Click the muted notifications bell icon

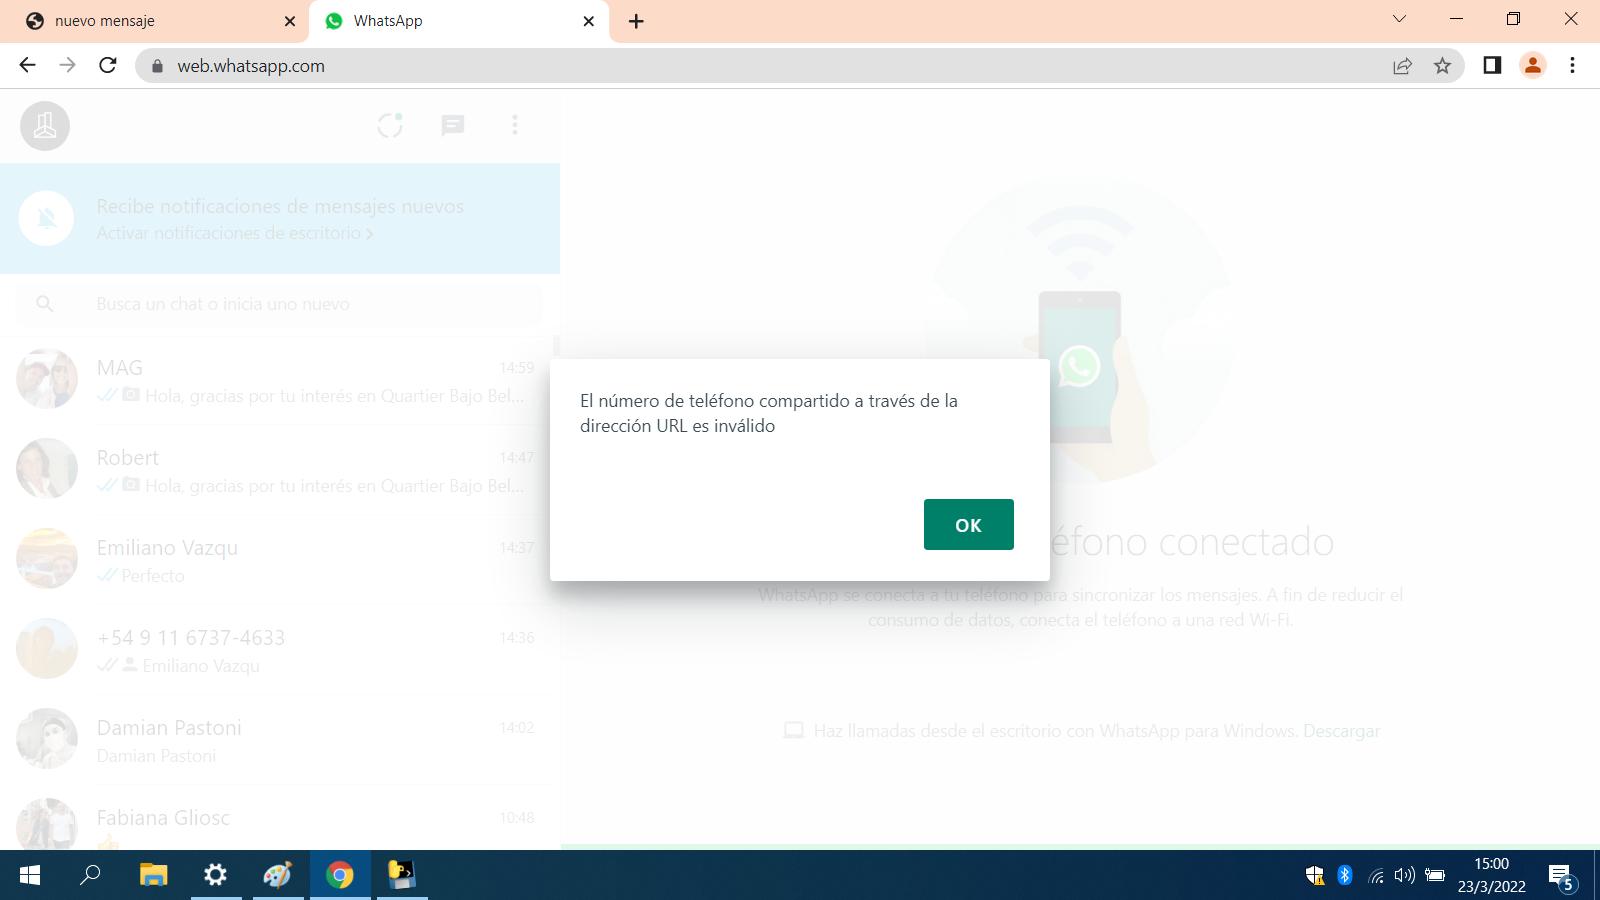coord(47,218)
